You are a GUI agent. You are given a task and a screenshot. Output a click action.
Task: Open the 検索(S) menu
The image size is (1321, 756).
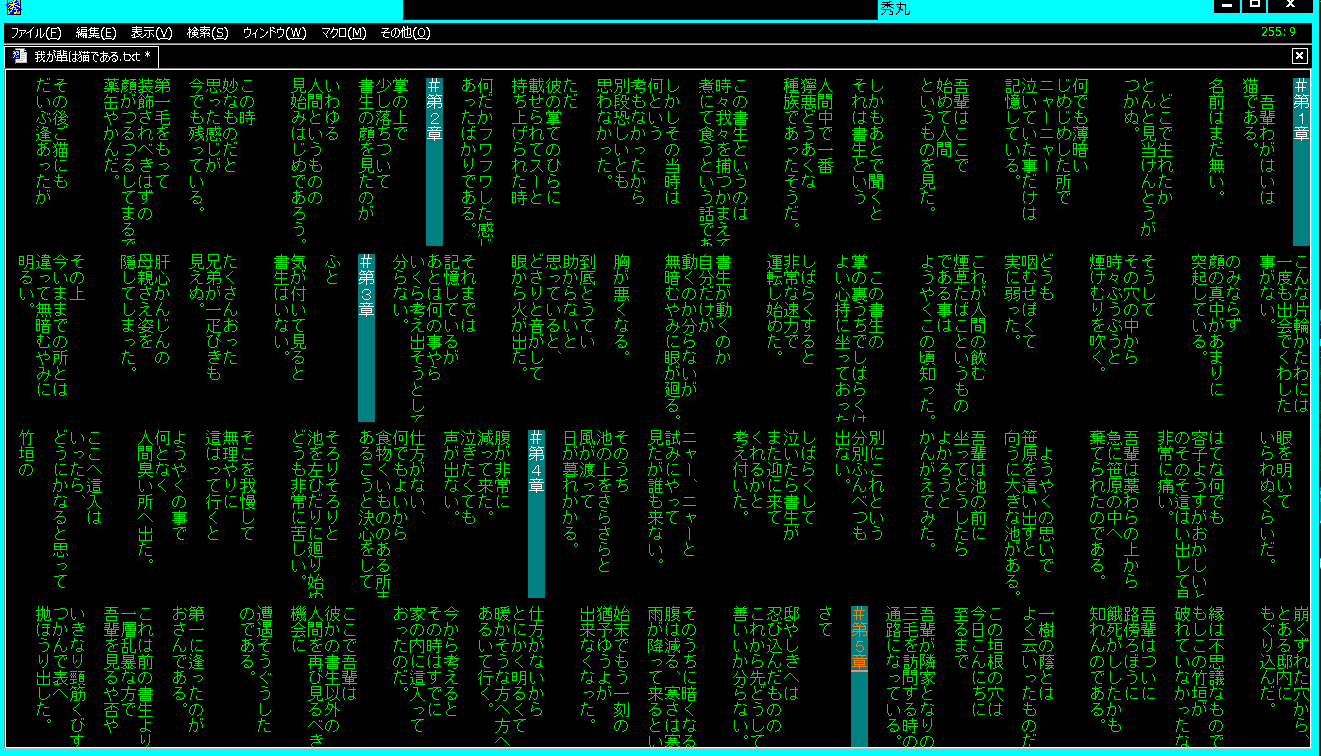[207, 33]
